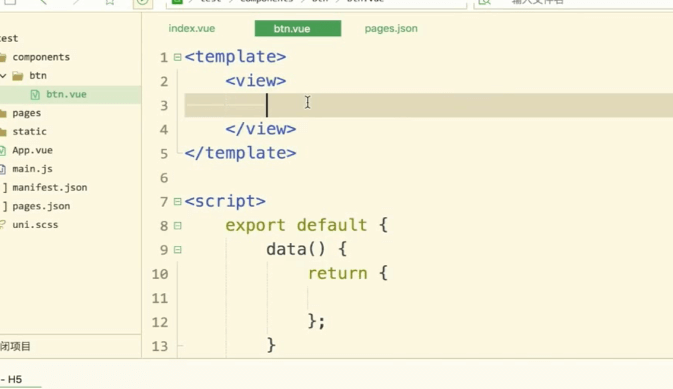This screenshot has height=389, width=673.
Task: Click line number 13 in the gutter
Action: 160,346
